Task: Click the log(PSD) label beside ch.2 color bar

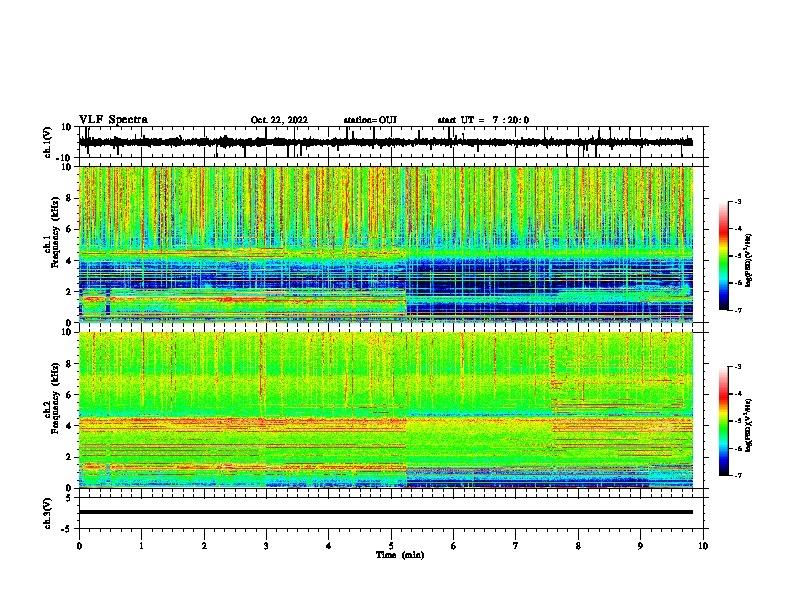Action: pyautogui.click(x=748, y=426)
